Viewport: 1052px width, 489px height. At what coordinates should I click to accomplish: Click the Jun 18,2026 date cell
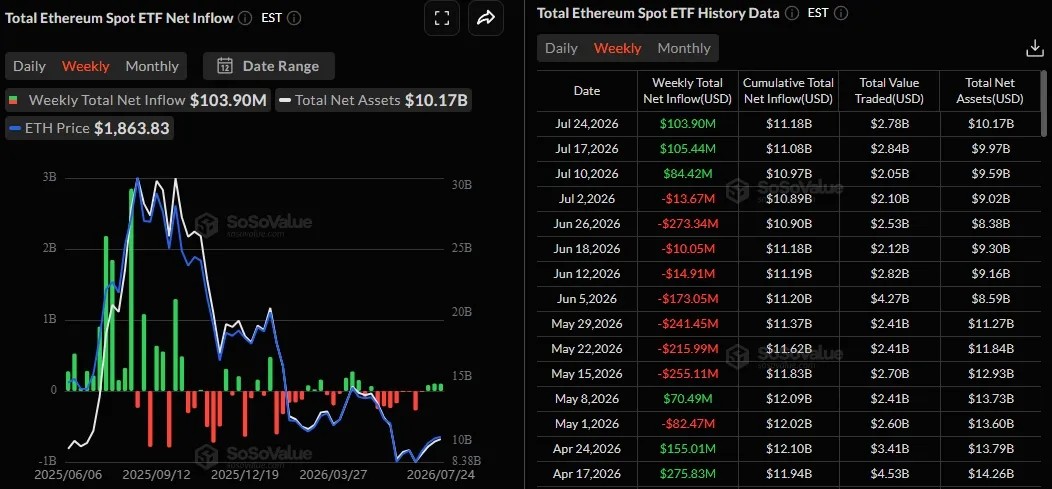pyautogui.click(x=587, y=248)
